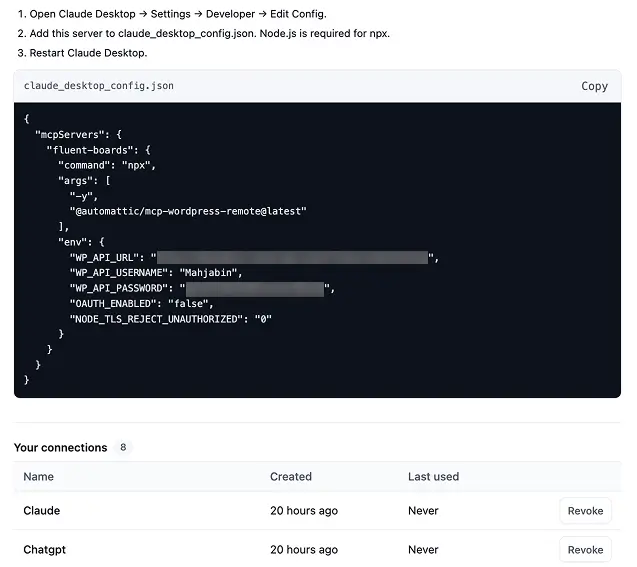Copy the claude_desktop_config.json snippet
The image size is (637, 567).
(594, 86)
